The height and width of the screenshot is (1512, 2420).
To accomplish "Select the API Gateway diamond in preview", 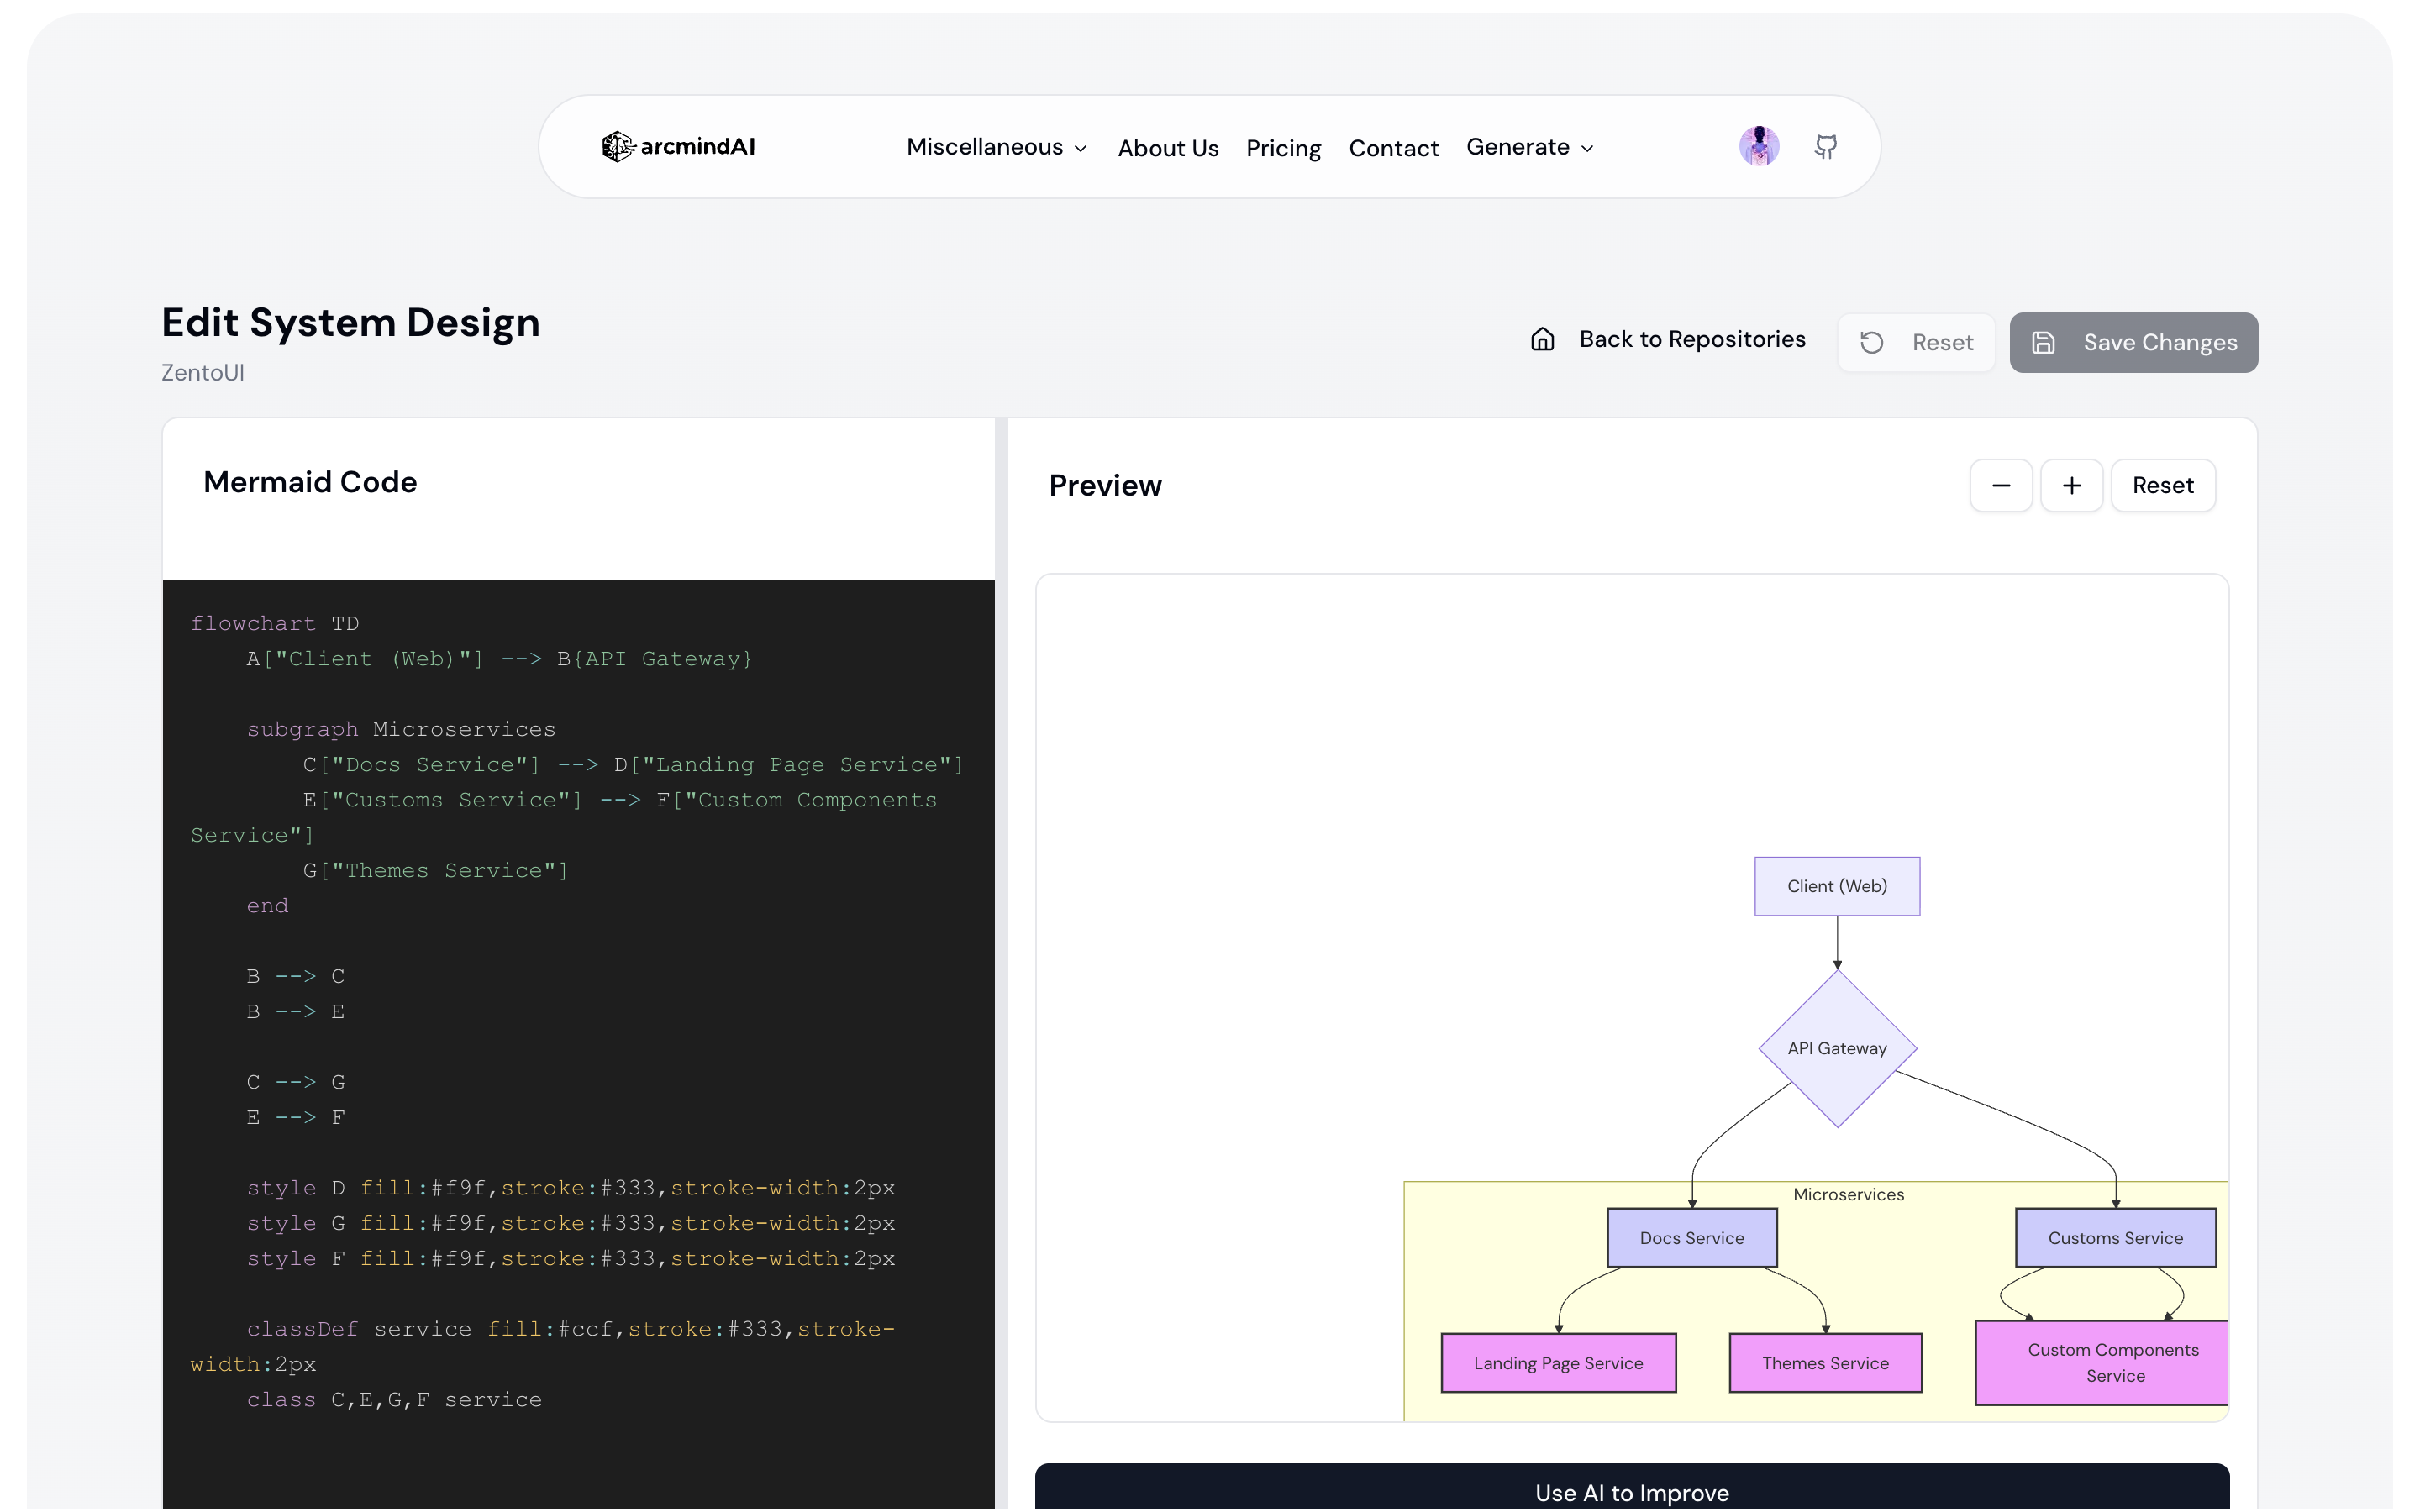I will [1837, 1047].
